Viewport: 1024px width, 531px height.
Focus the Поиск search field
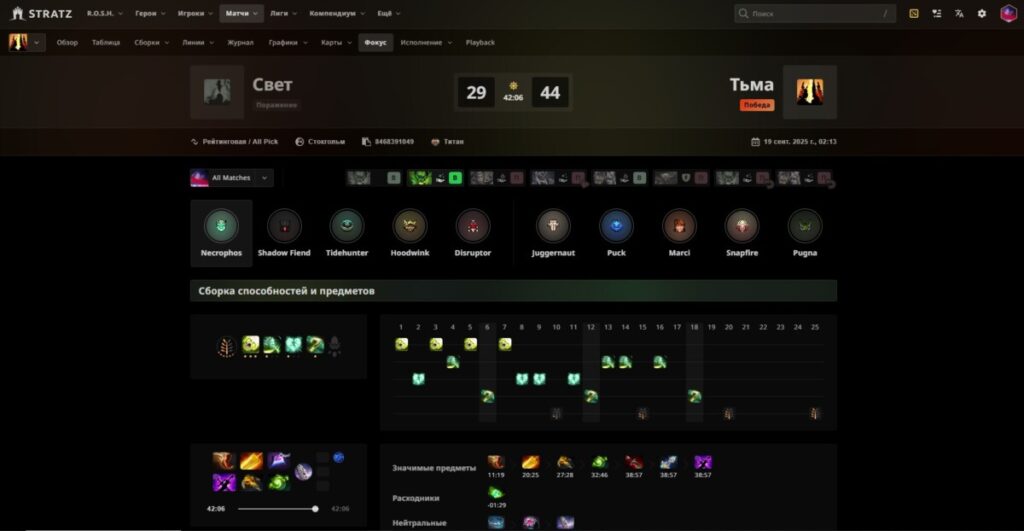coord(814,14)
